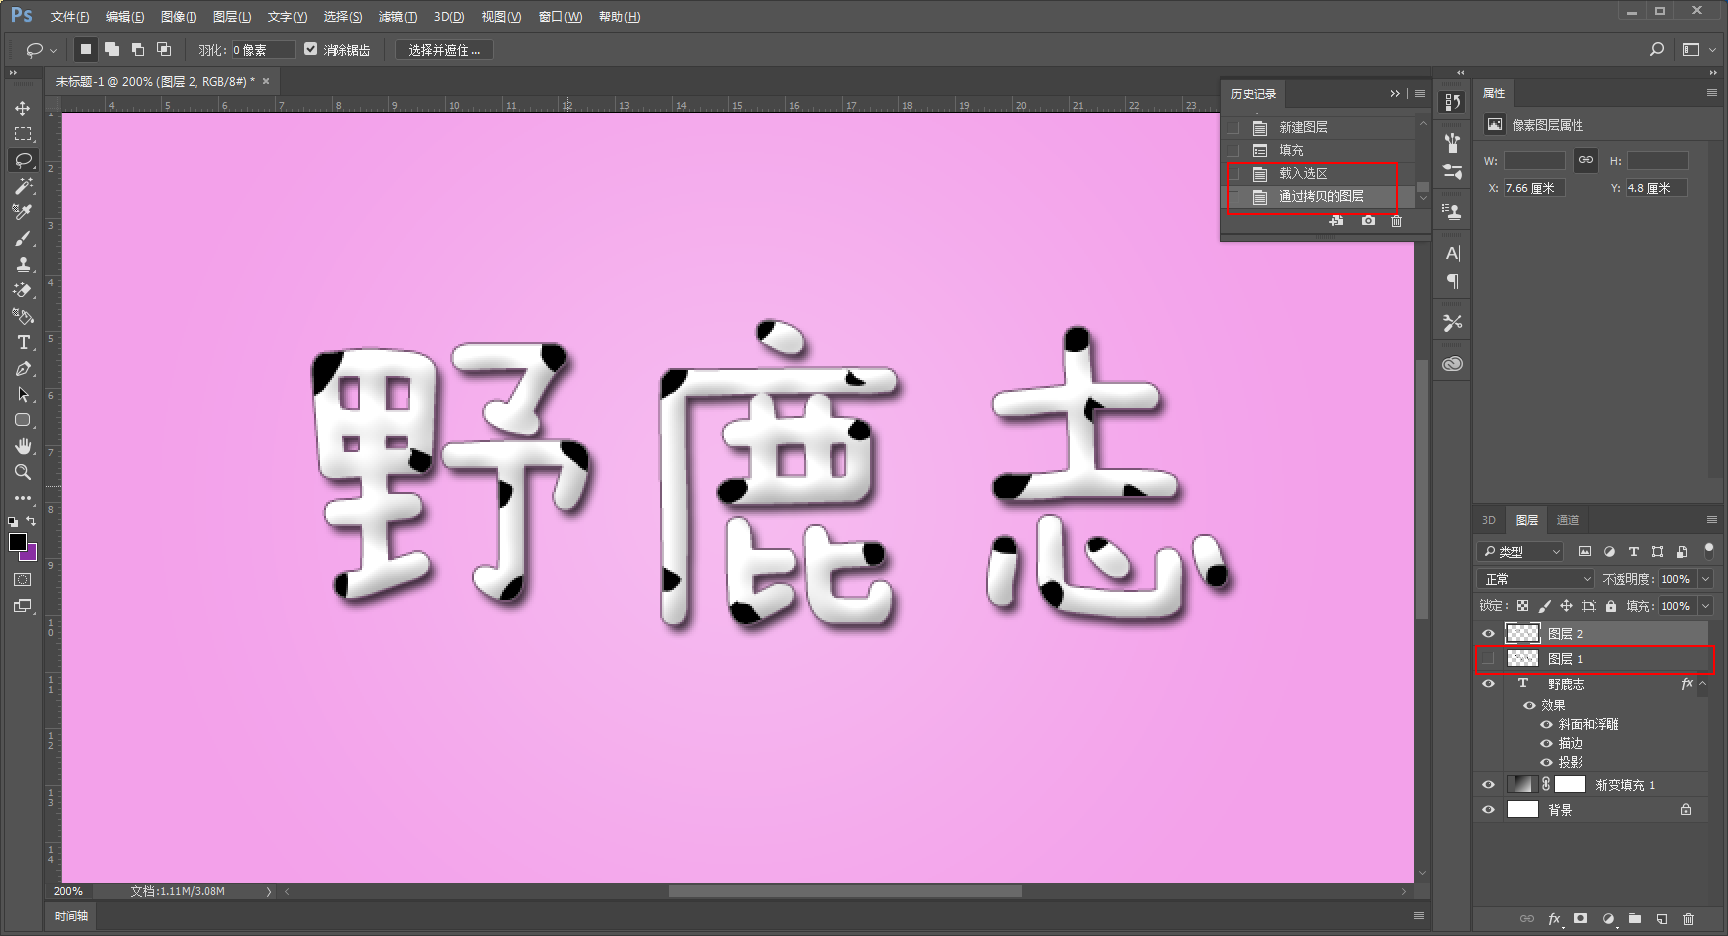Collapse the 野鹿志 layer effects list
Viewport: 1728px width, 936px height.
(x=1702, y=684)
